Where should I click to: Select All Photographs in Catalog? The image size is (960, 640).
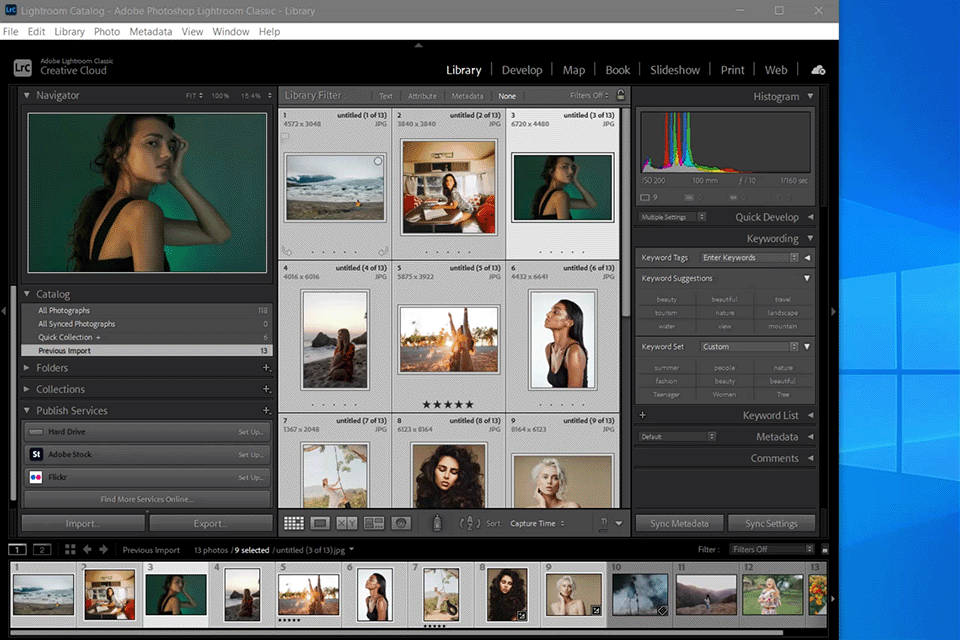[x=147, y=311]
